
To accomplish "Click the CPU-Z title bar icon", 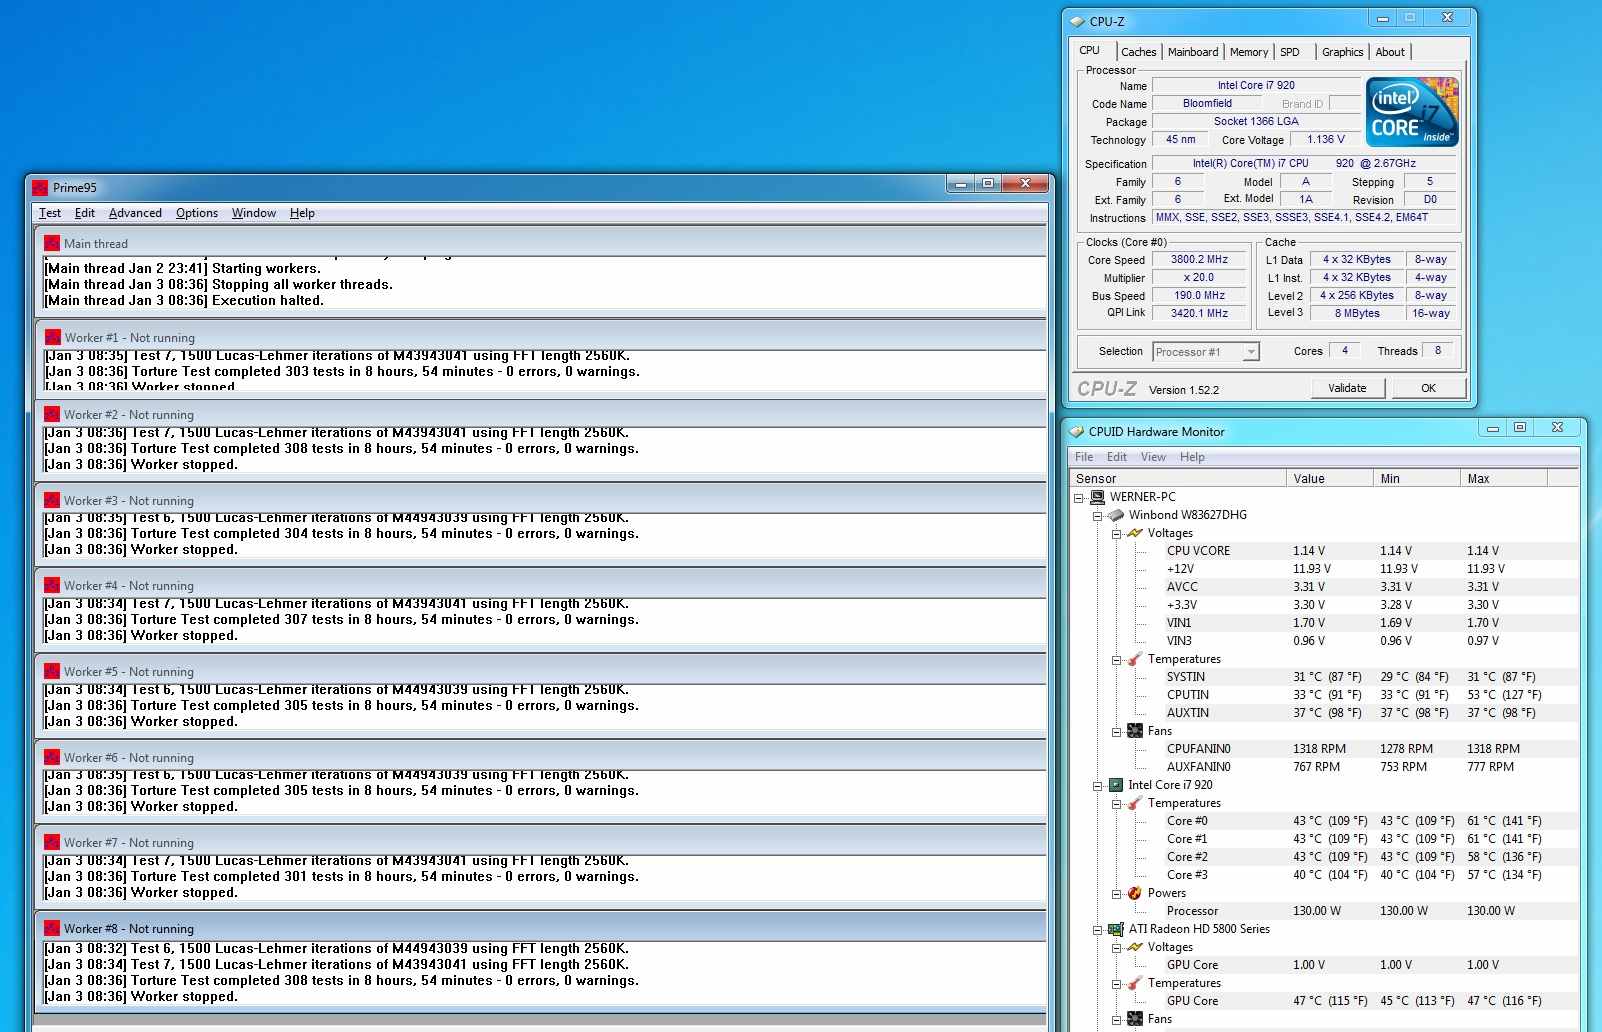I will pos(1077,21).
